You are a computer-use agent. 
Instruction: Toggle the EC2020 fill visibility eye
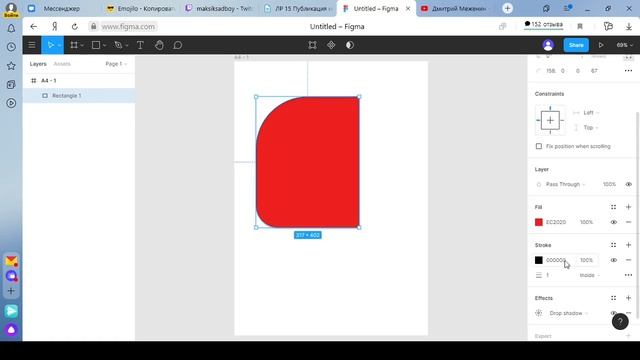pos(613,222)
